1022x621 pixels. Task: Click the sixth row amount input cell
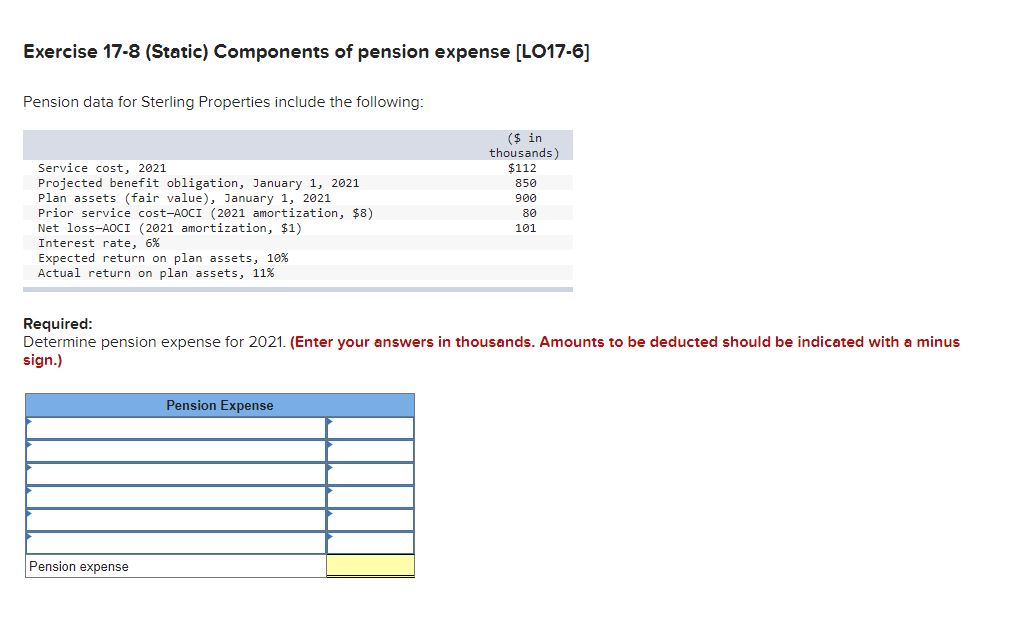pos(370,542)
